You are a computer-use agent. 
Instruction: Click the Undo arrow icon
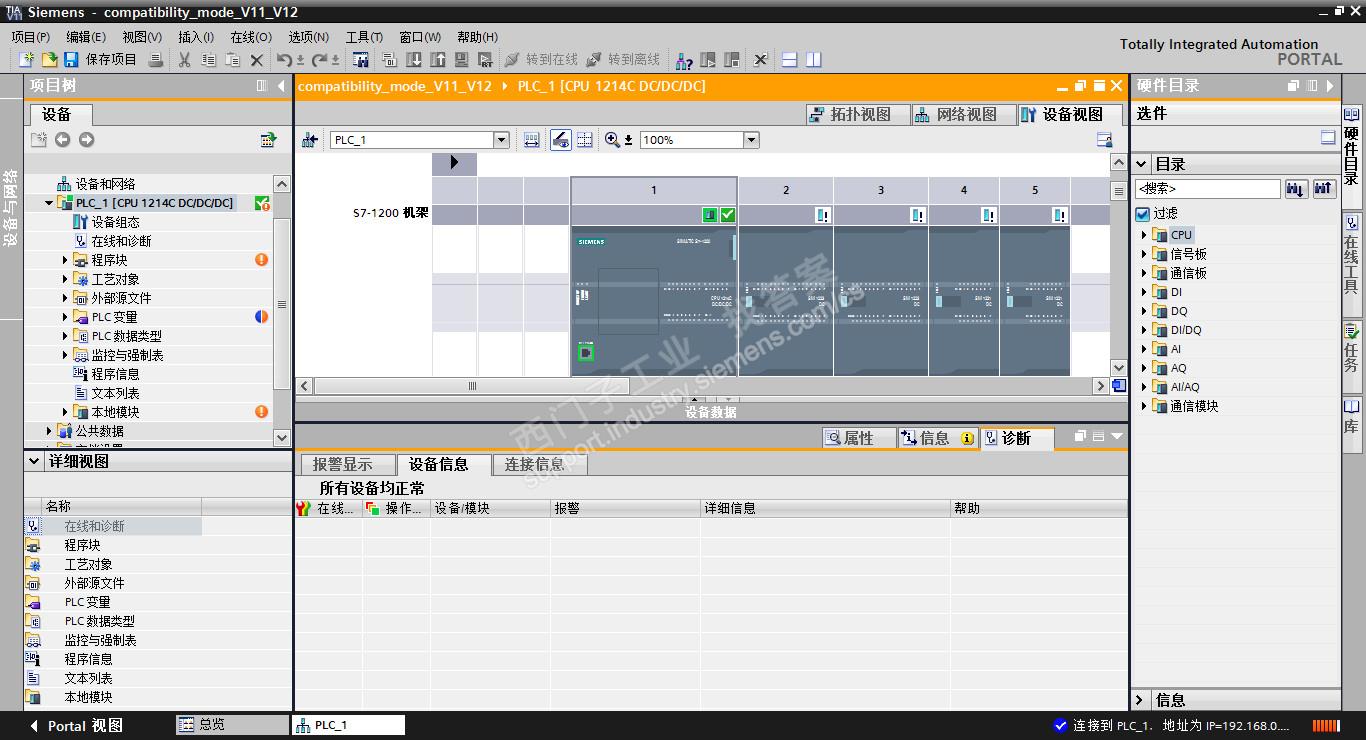pos(285,60)
